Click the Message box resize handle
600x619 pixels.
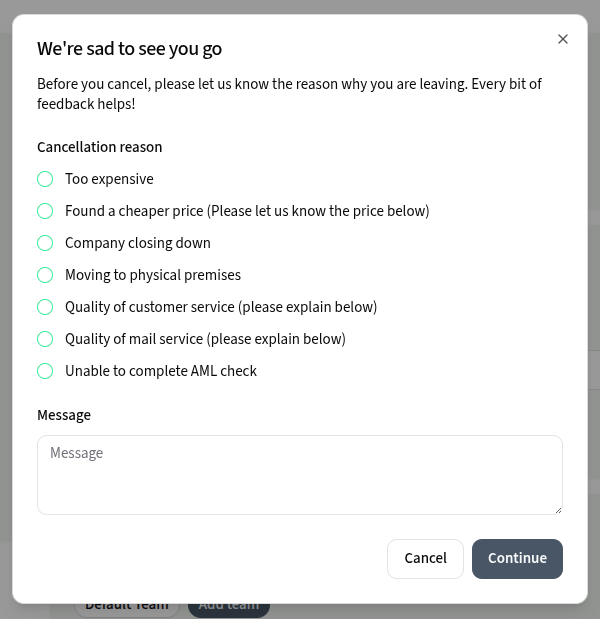click(557, 509)
